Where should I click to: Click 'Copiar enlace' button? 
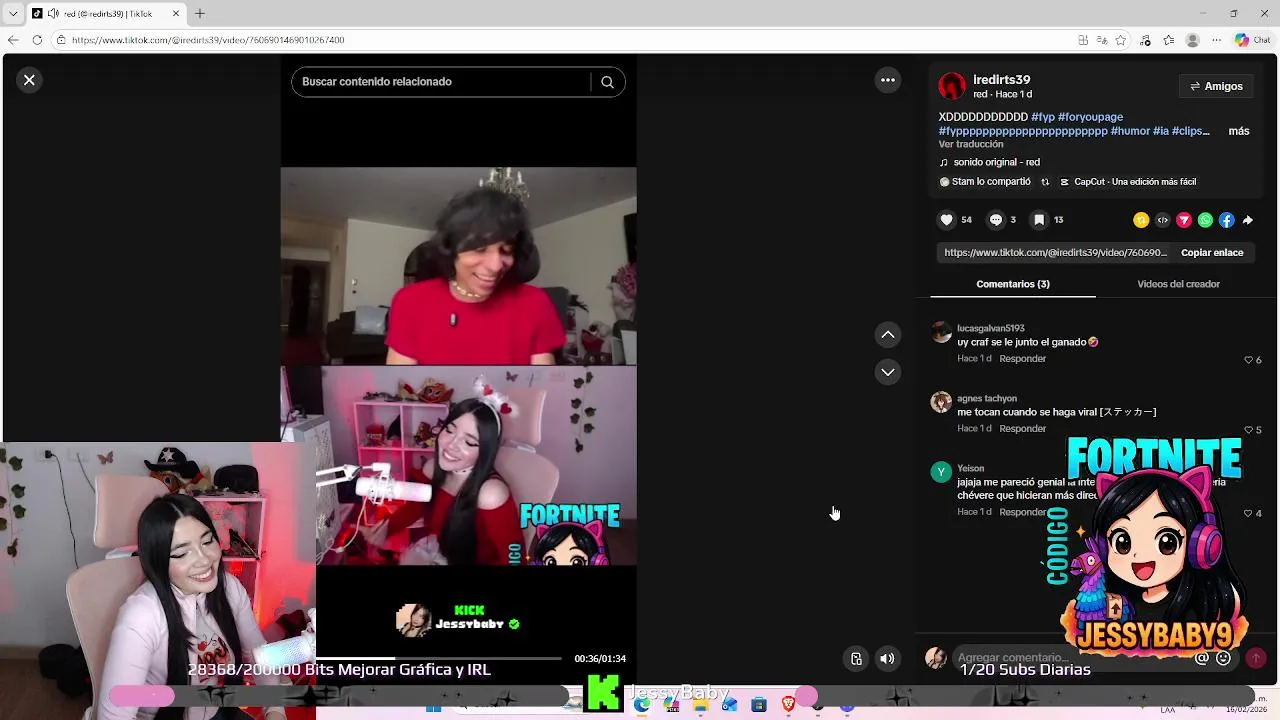(x=1212, y=253)
